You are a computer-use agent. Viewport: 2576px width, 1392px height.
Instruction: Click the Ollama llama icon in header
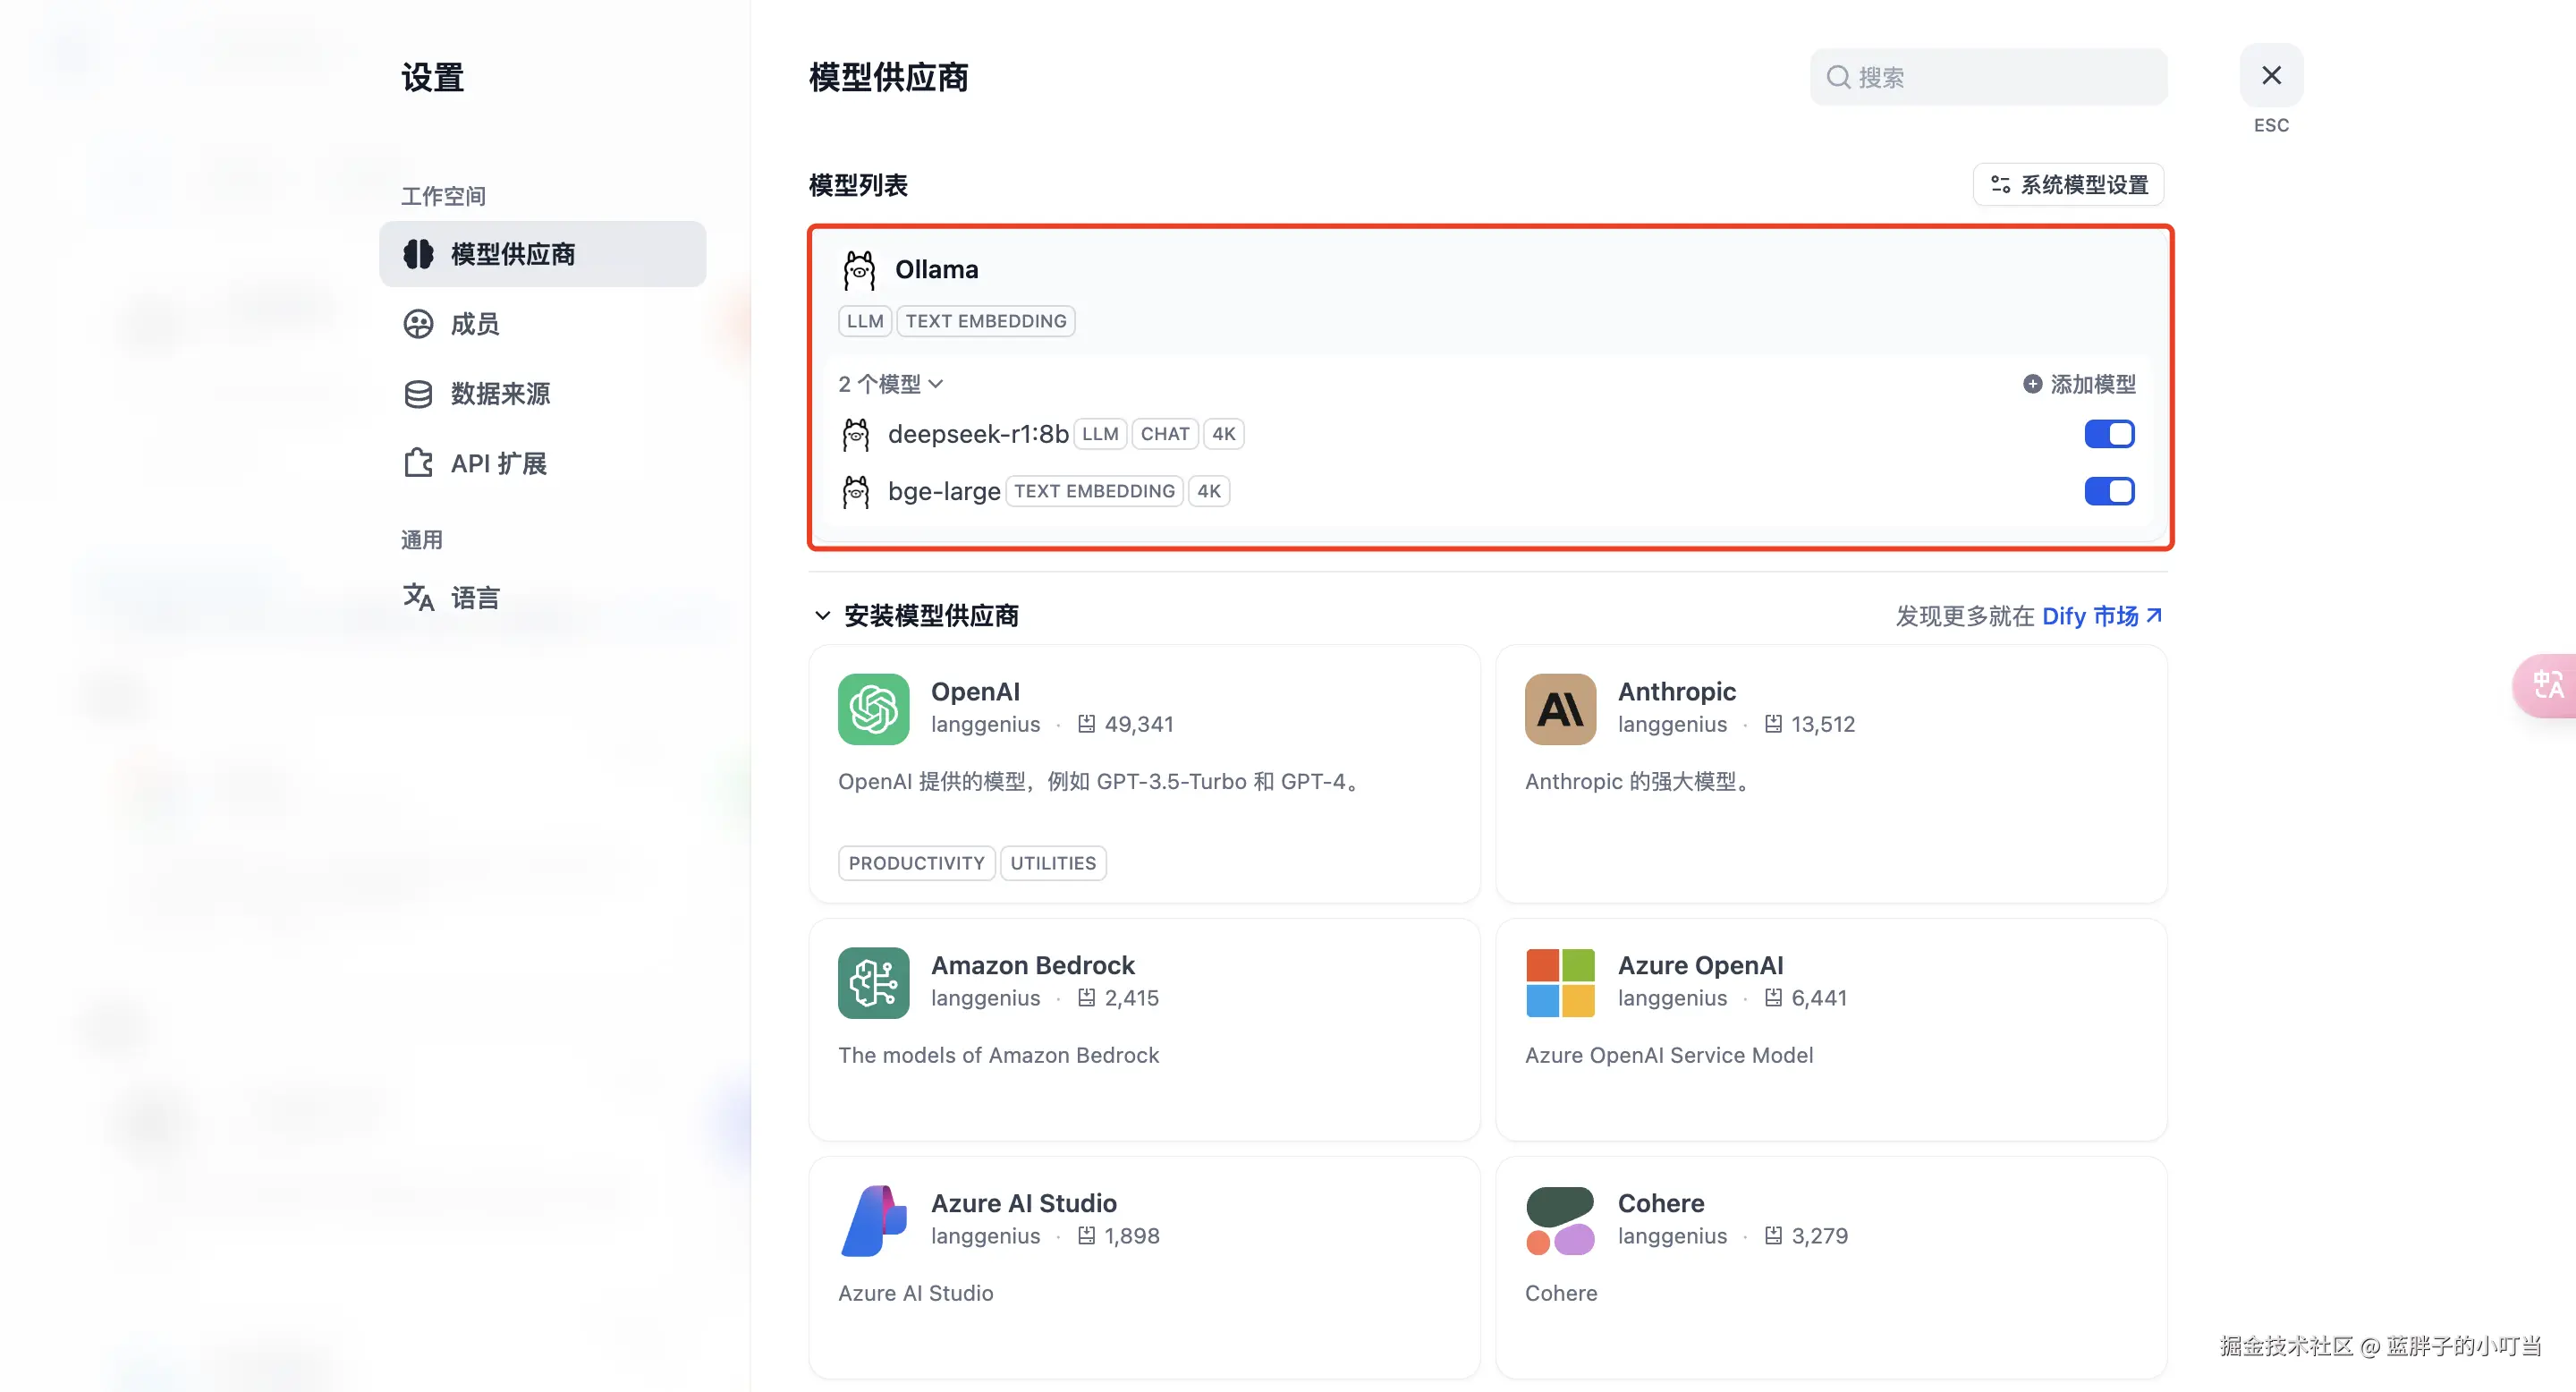pos(858,270)
